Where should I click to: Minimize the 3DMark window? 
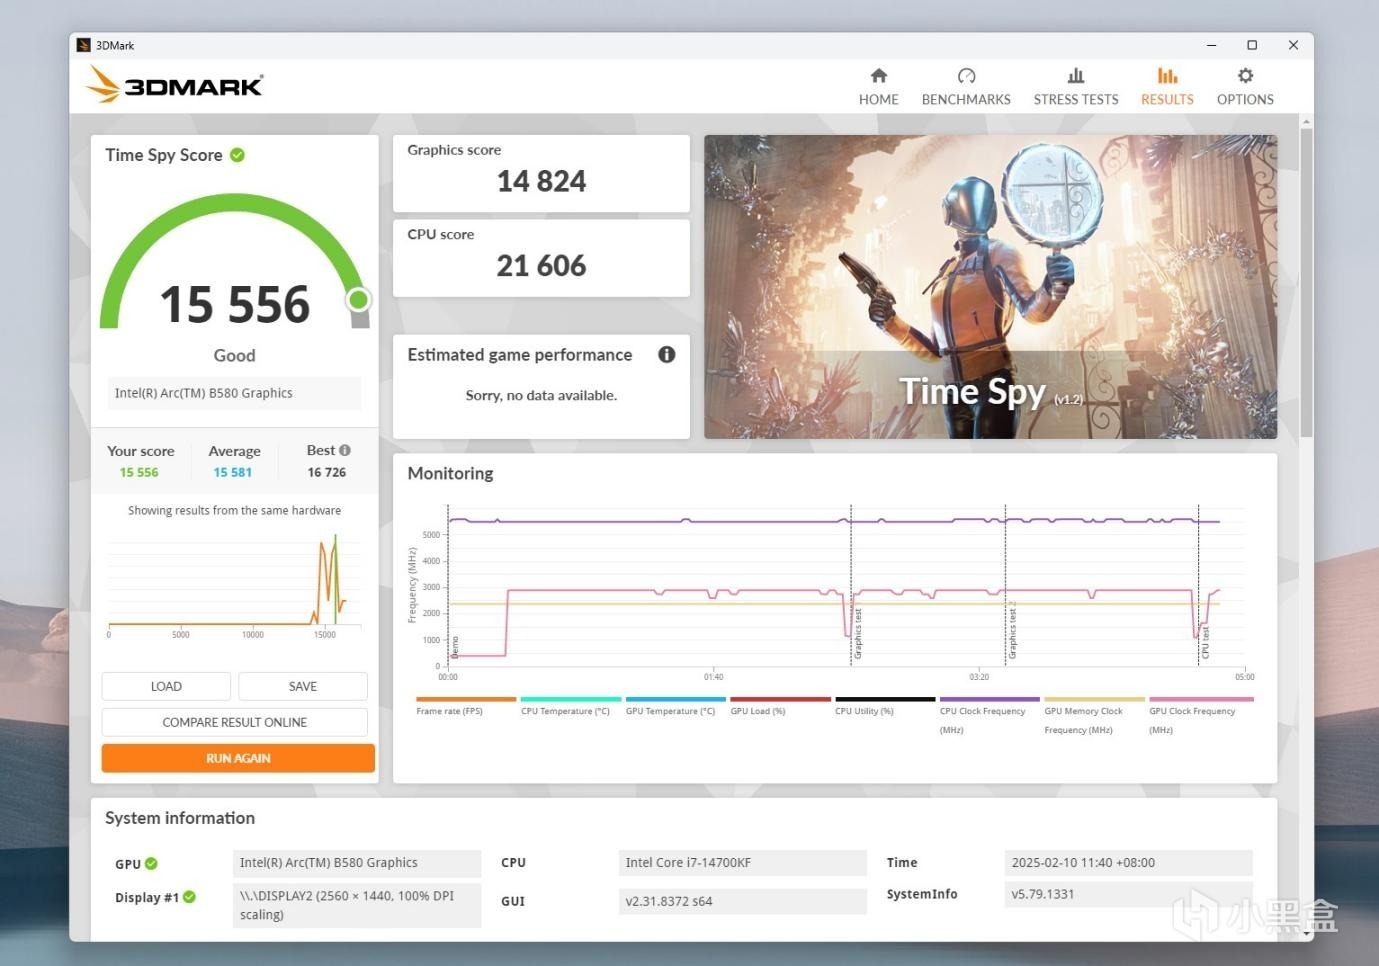(x=1211, y=45)
